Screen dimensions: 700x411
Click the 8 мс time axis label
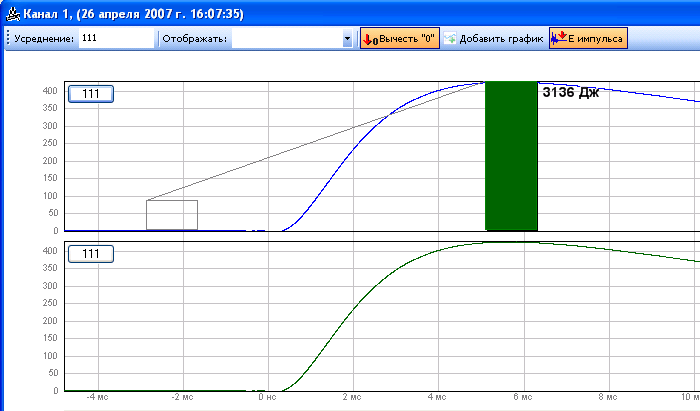point(608,397)
